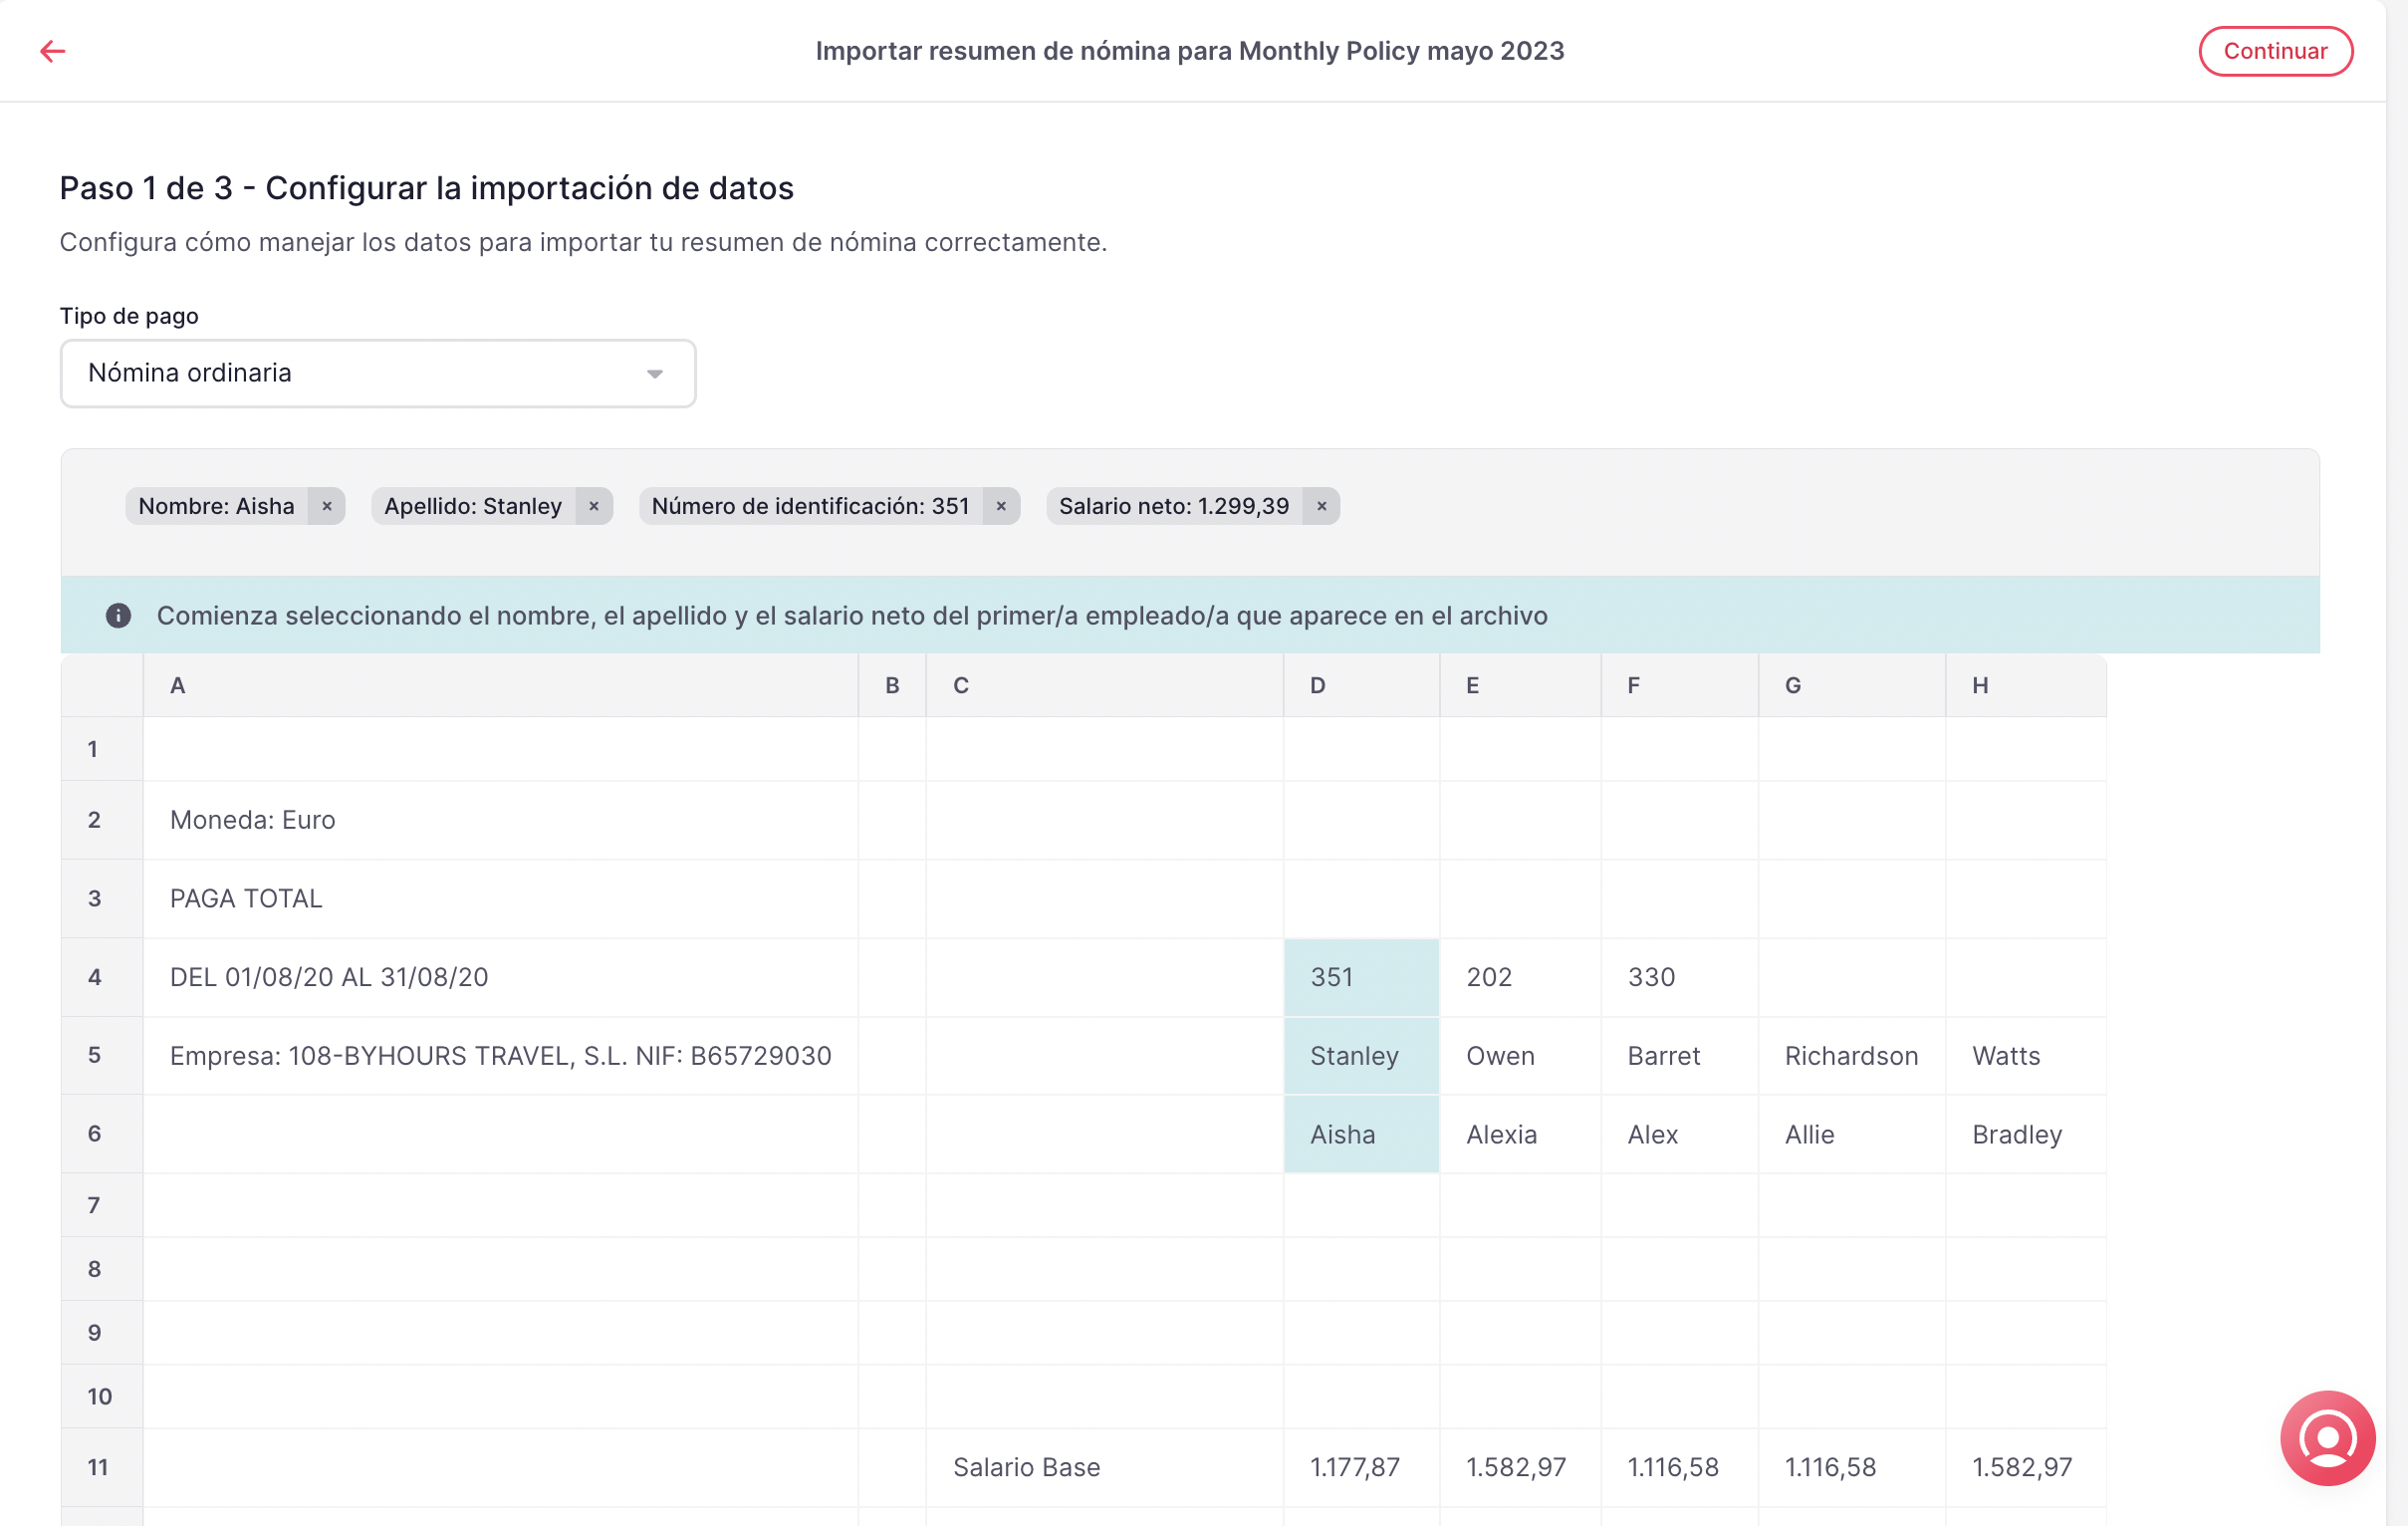
Task: Click row header 4
Action: tap(102, 977)
